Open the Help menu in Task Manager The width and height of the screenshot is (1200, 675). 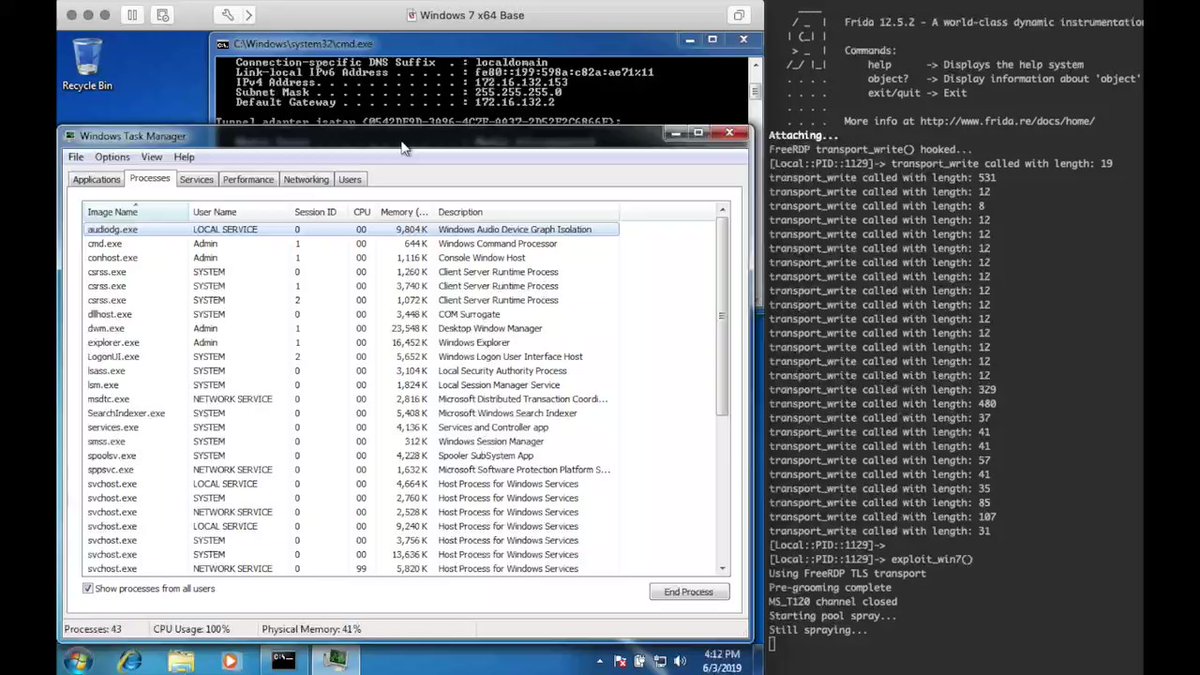point(184,157)
